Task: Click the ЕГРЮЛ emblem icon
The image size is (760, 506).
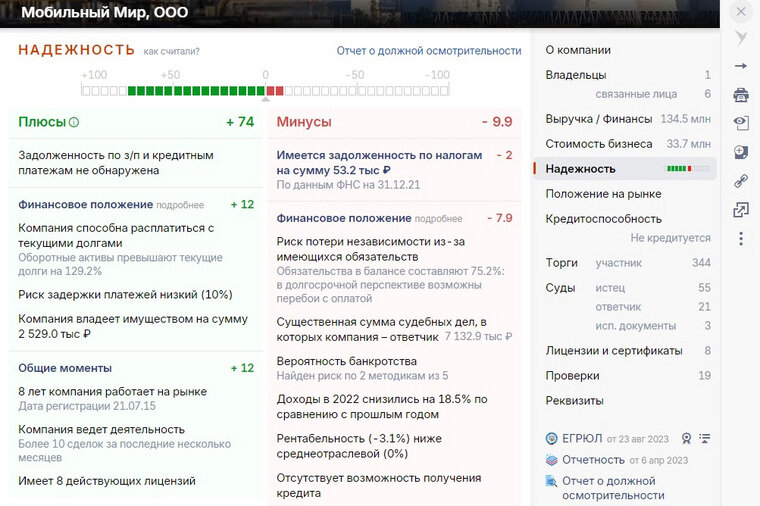Action: coord(552,439)
